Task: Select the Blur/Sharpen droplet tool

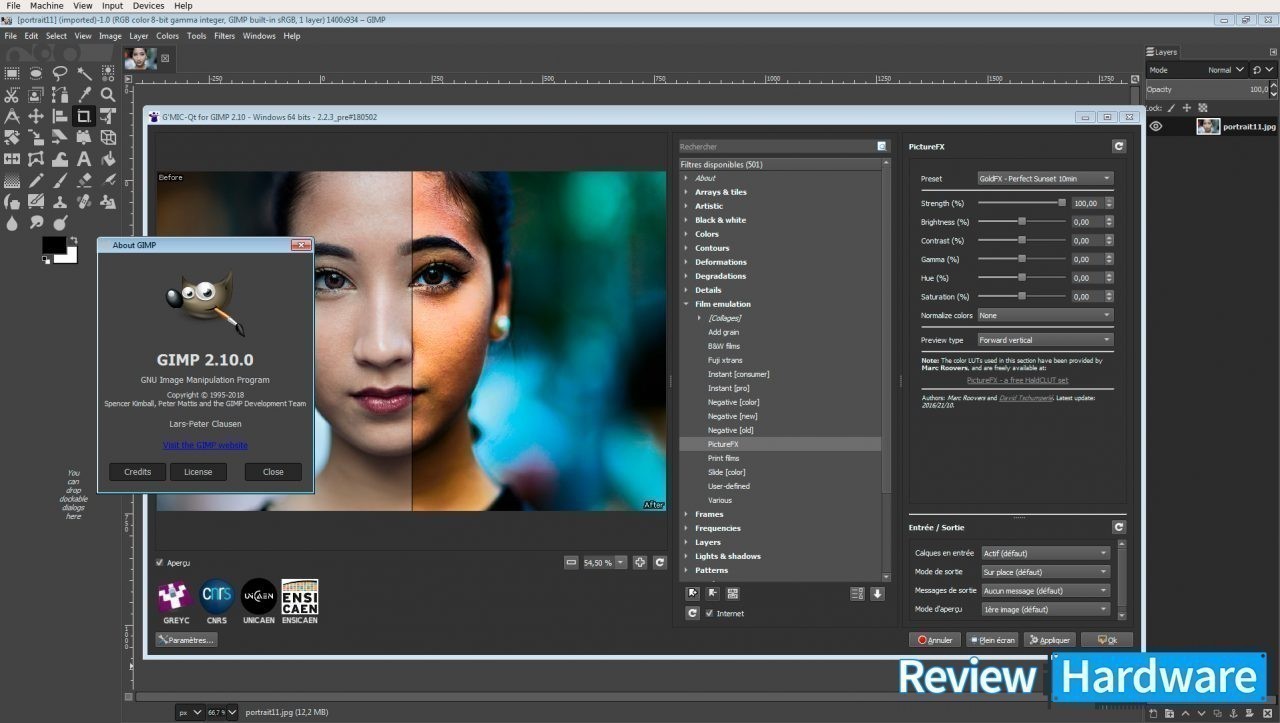Action: coord(12,224)
